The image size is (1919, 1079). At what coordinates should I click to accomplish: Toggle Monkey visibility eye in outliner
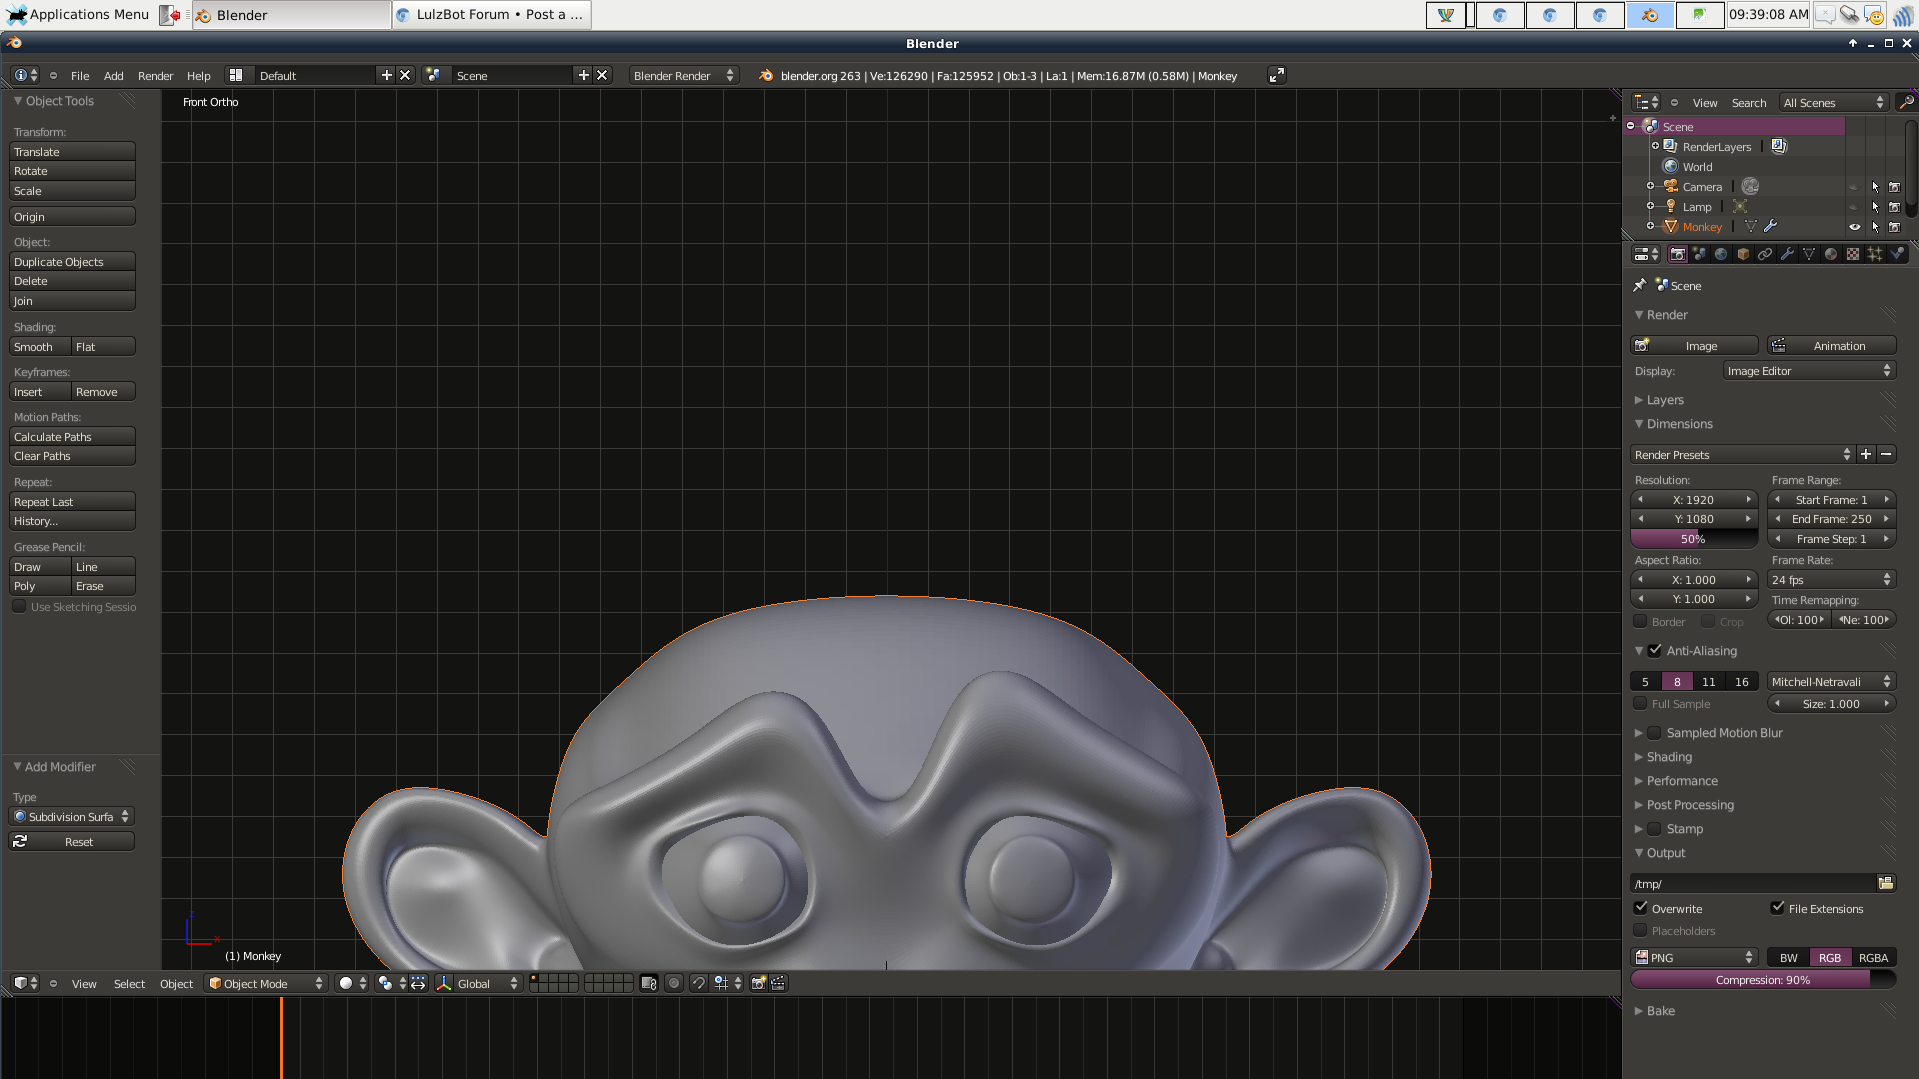1854,227
